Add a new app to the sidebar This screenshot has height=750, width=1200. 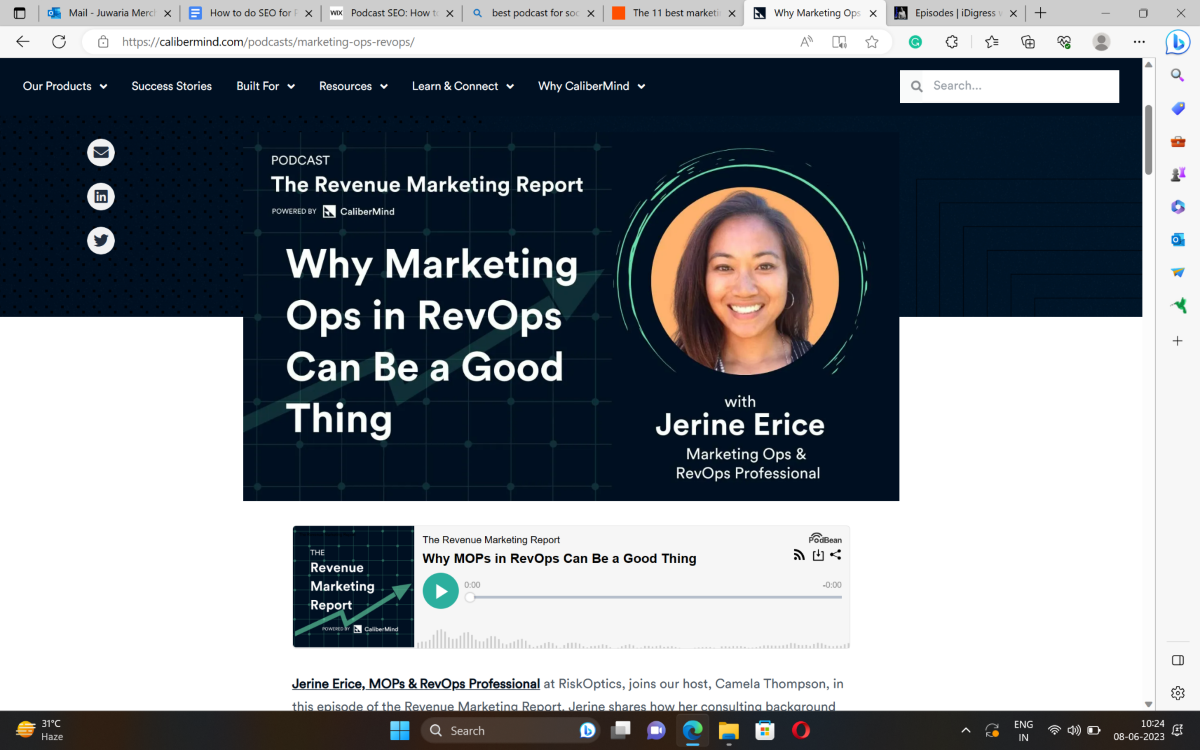[x=1178, y=341]
